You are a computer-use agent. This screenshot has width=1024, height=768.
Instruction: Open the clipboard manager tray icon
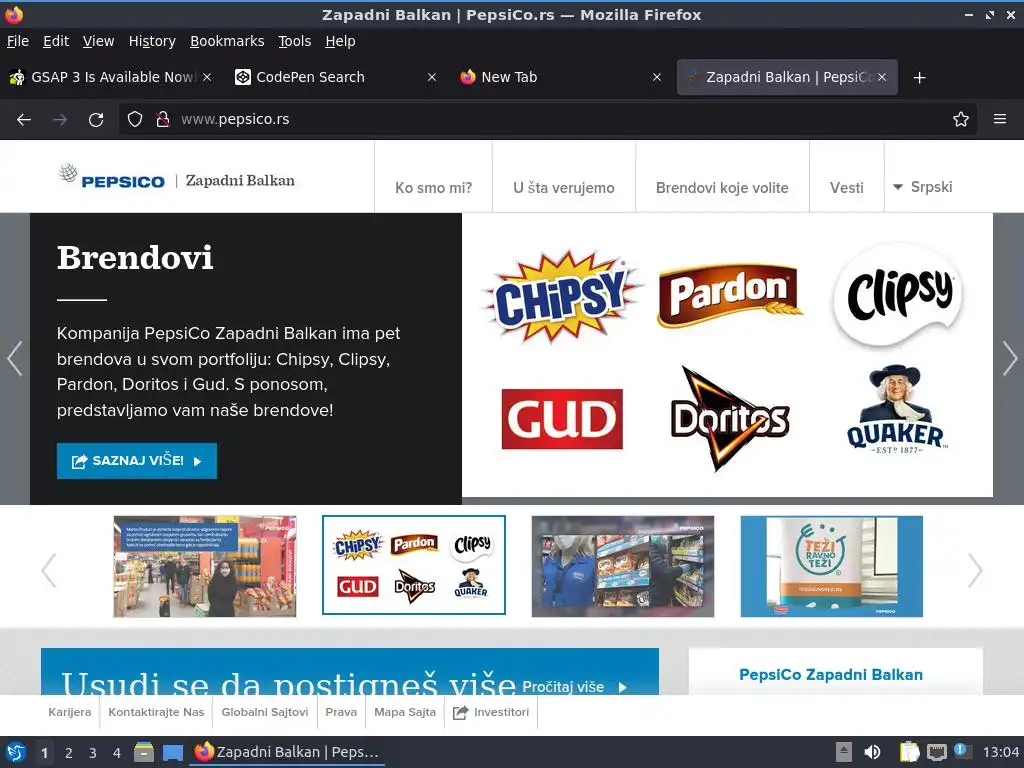(909, 752)
